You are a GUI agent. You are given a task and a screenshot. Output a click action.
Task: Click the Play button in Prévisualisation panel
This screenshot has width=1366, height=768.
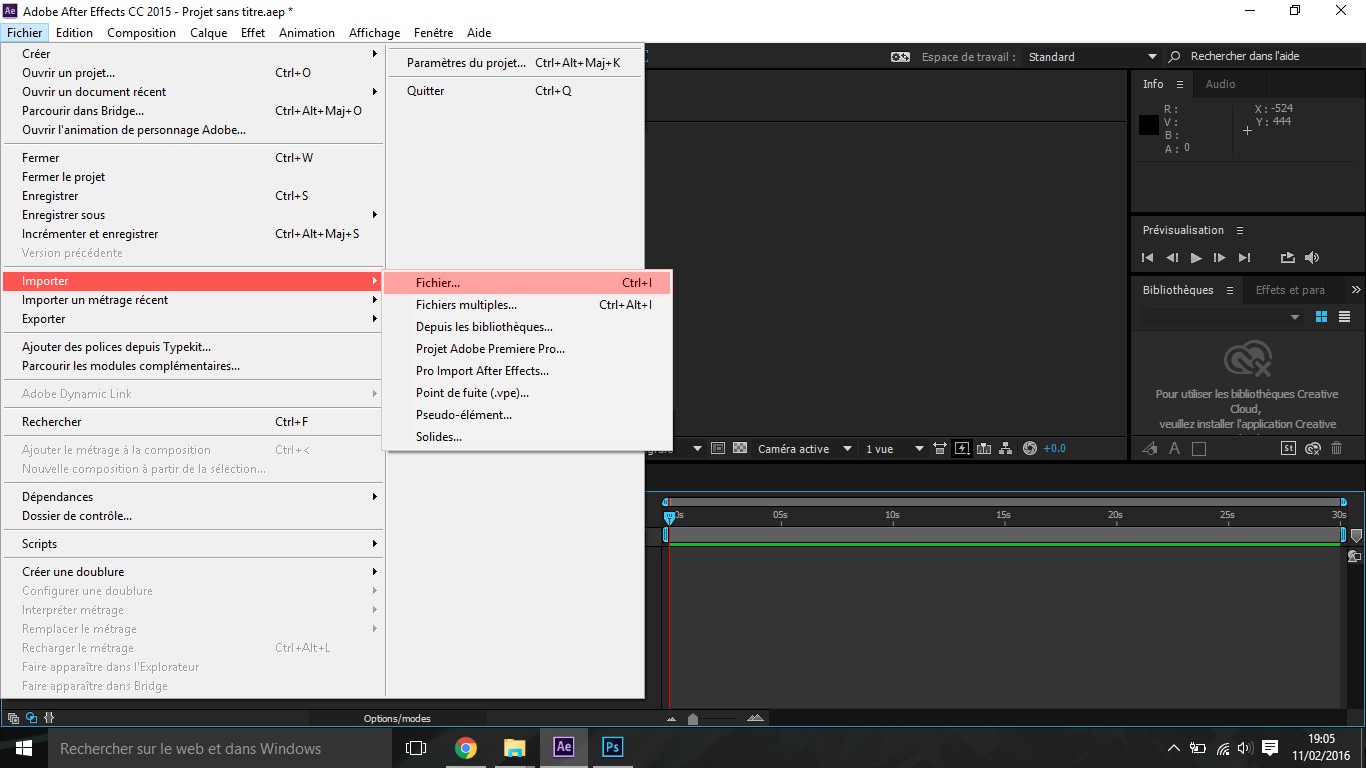click(1196, 258)
